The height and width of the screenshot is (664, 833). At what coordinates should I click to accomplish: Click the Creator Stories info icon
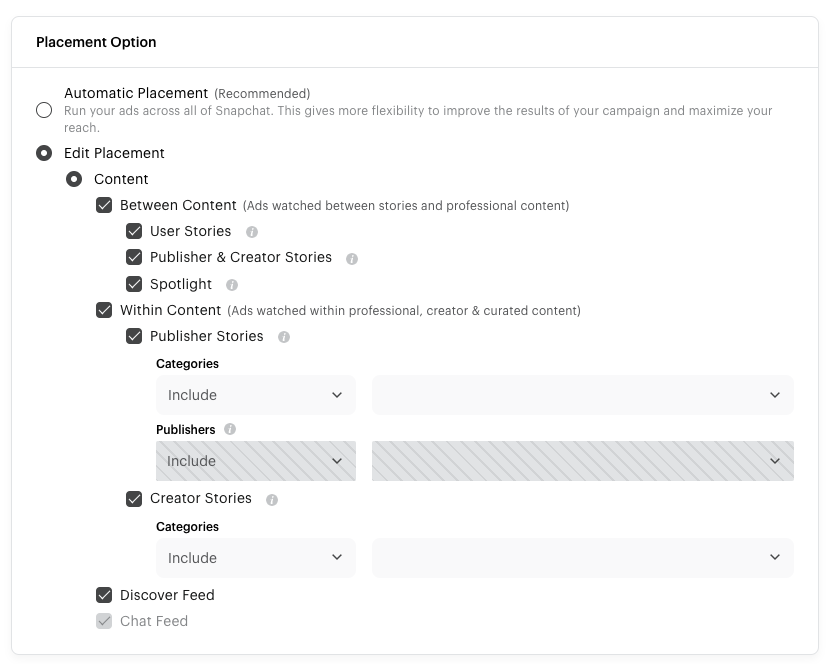coord(272,499)
